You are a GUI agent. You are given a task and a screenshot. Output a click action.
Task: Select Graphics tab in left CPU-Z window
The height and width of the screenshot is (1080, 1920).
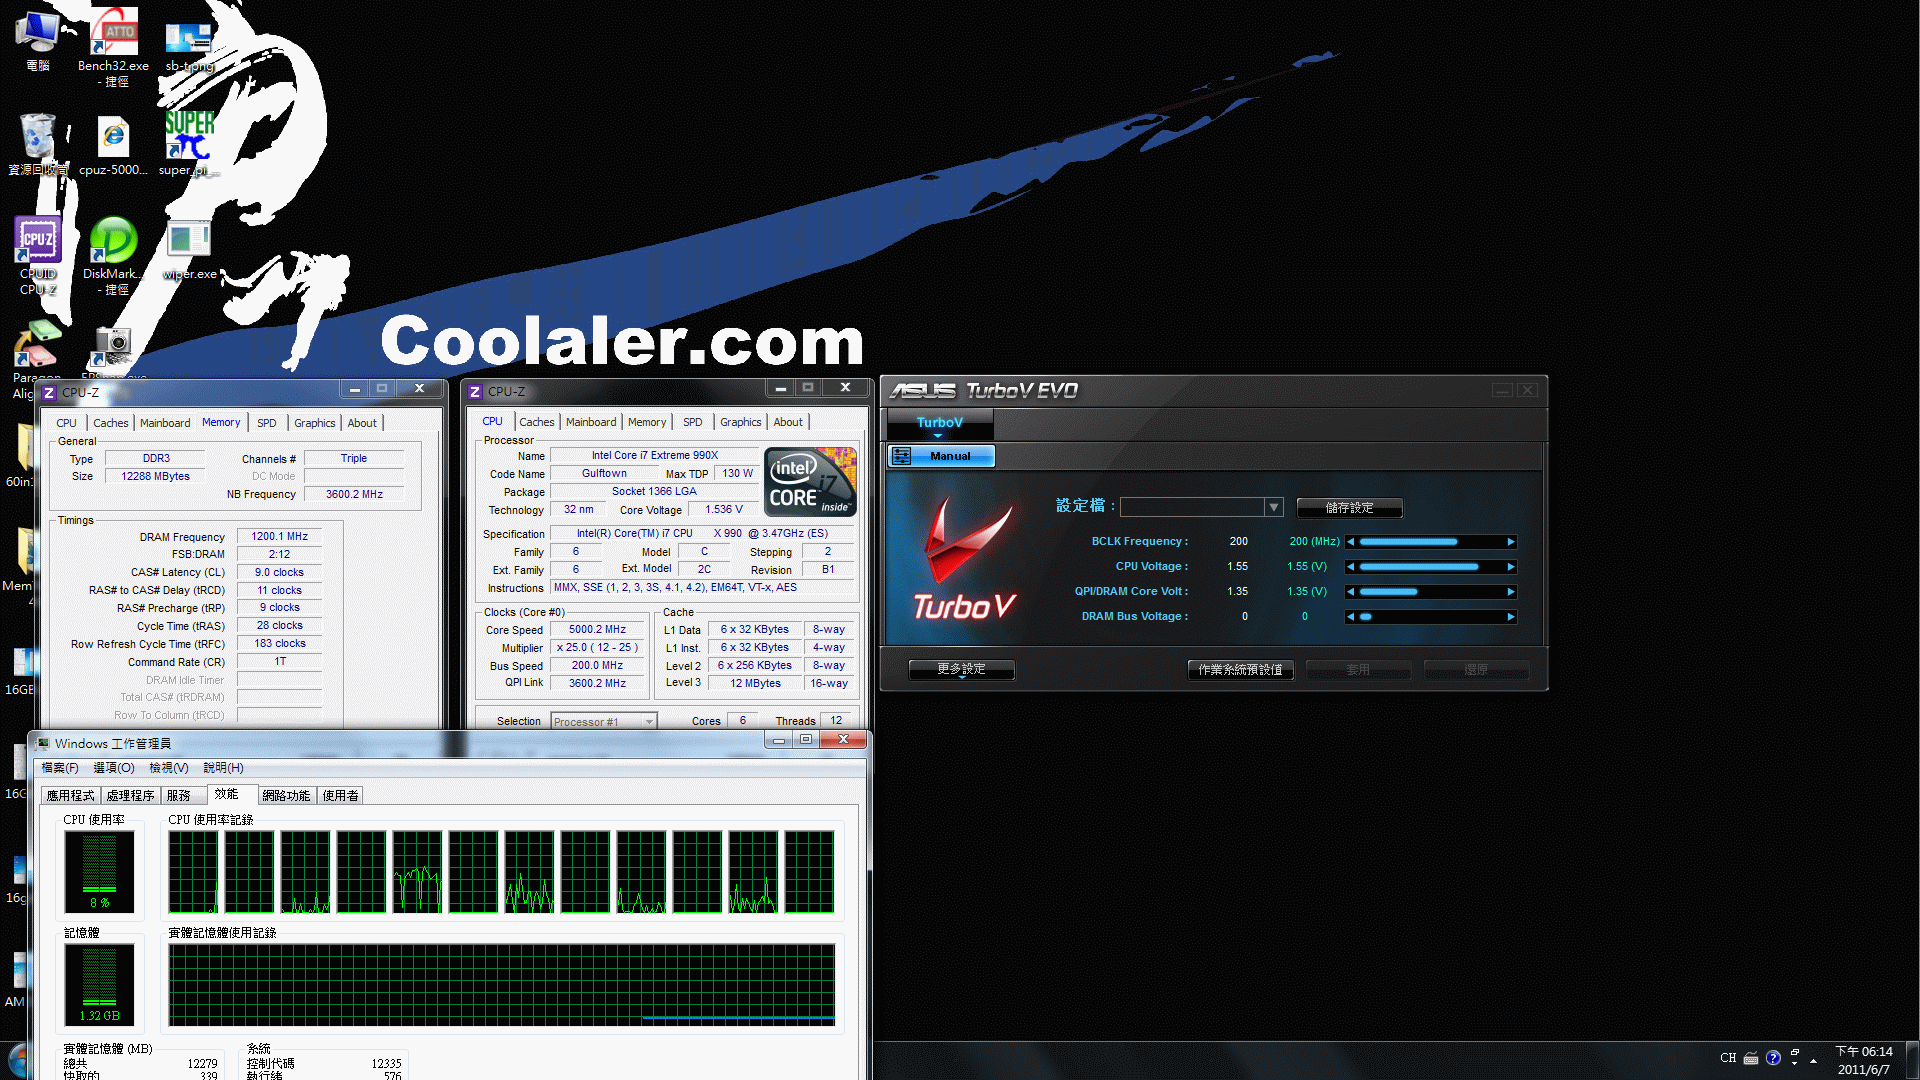tap(314, 423)
